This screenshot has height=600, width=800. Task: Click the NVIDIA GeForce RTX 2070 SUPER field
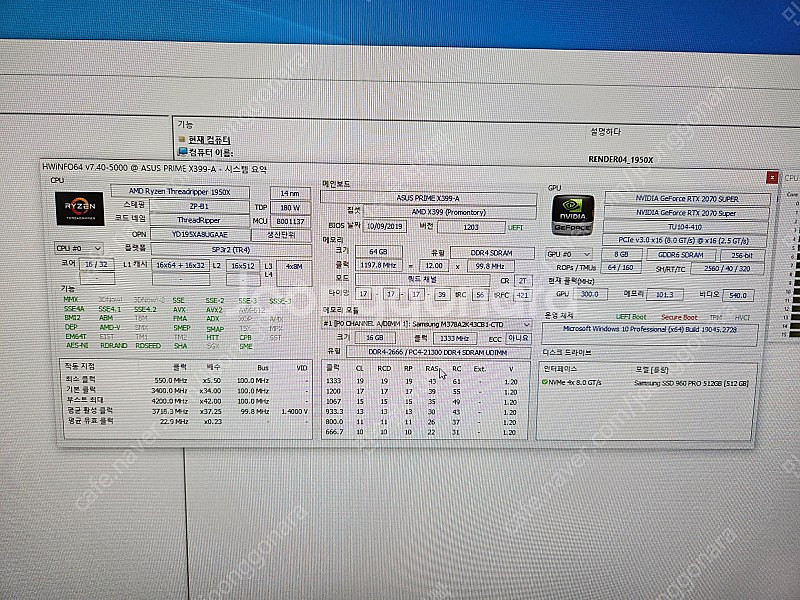(x=687, y=199)
